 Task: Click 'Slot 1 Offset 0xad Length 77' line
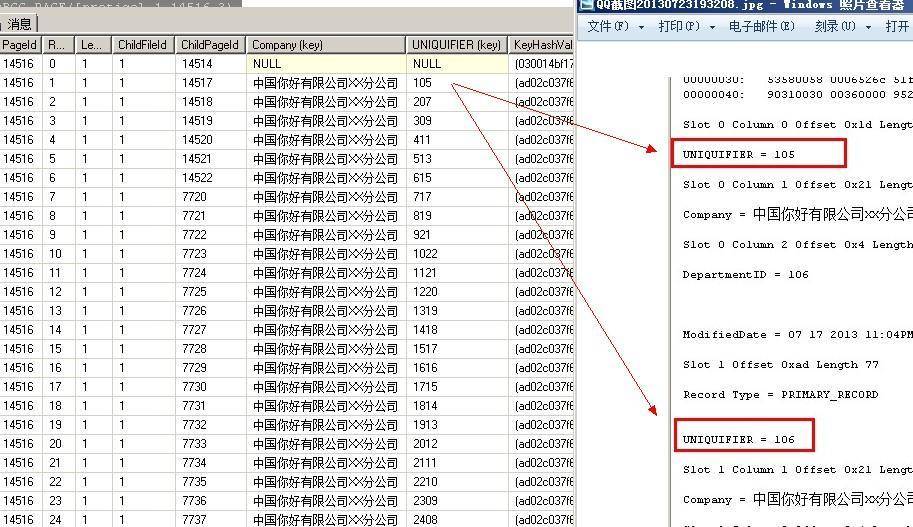click(x=780, y=365)
